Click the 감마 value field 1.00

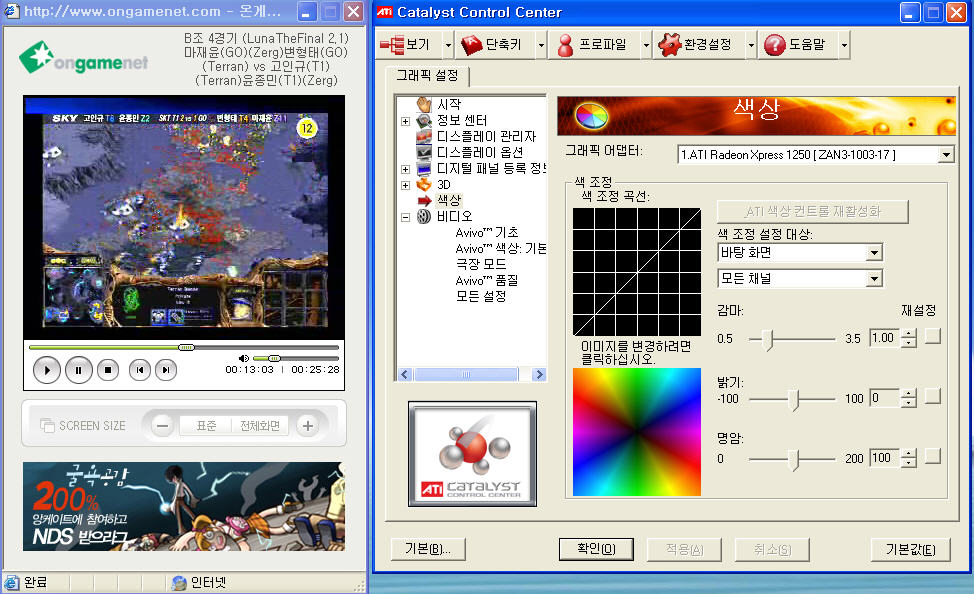point(885,338)
